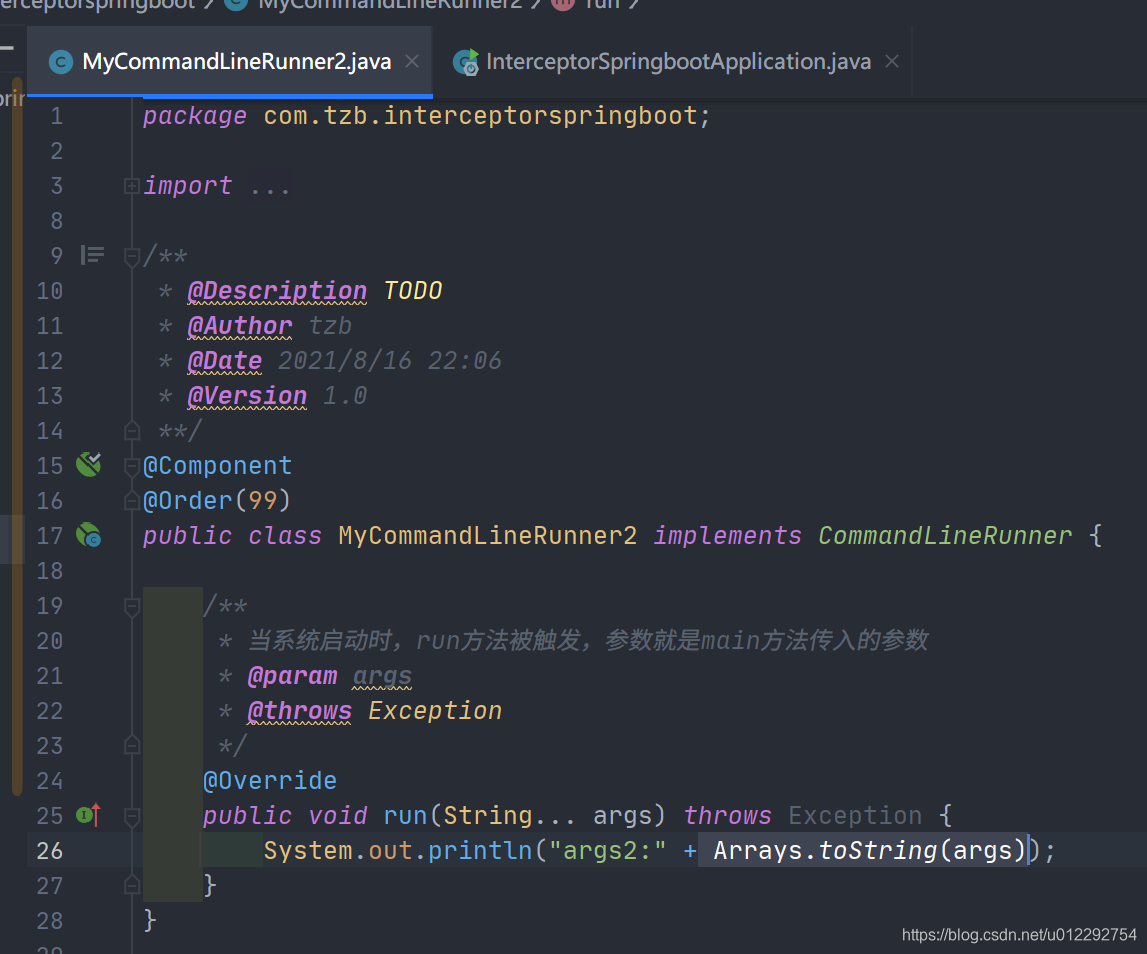Click line number 26 in the gutter

[50, 851]
